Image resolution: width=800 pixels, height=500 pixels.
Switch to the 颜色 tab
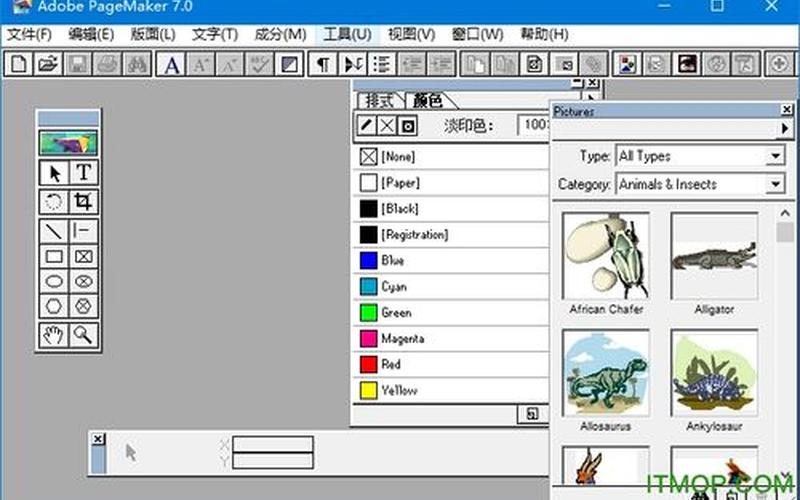[x=428, y=101]
